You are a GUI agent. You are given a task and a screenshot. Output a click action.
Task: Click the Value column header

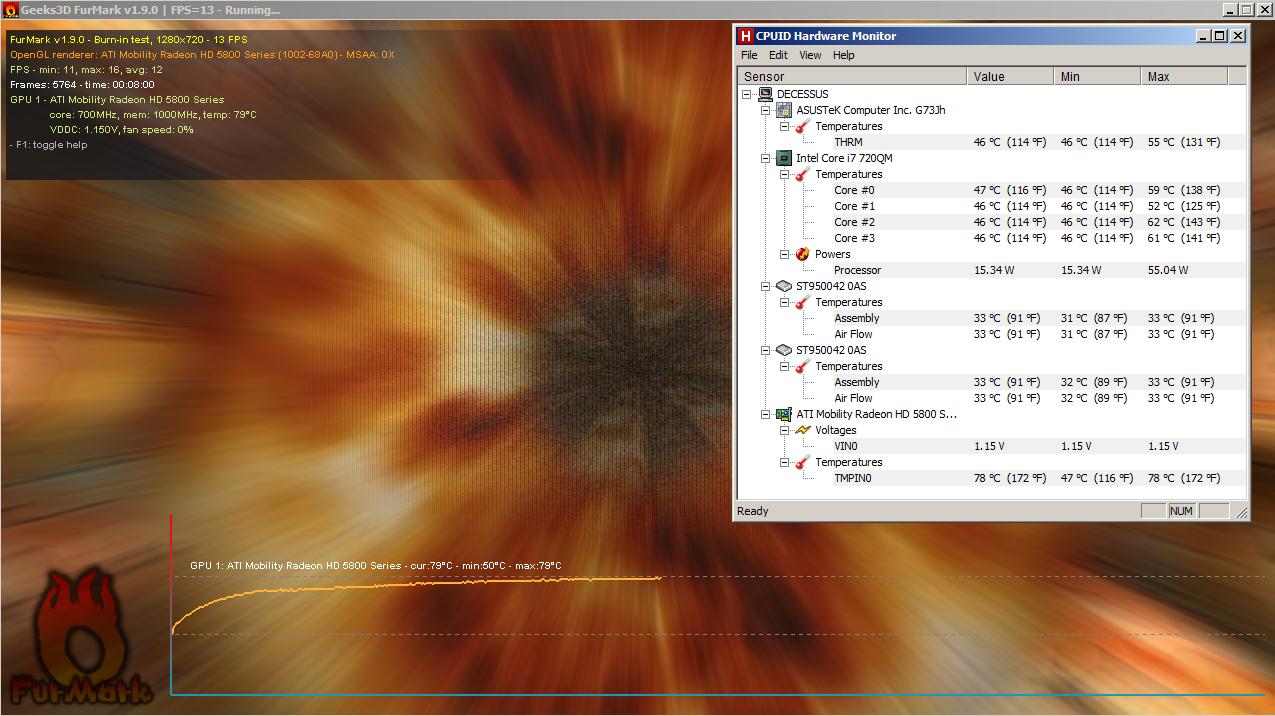coord(1011,76)
